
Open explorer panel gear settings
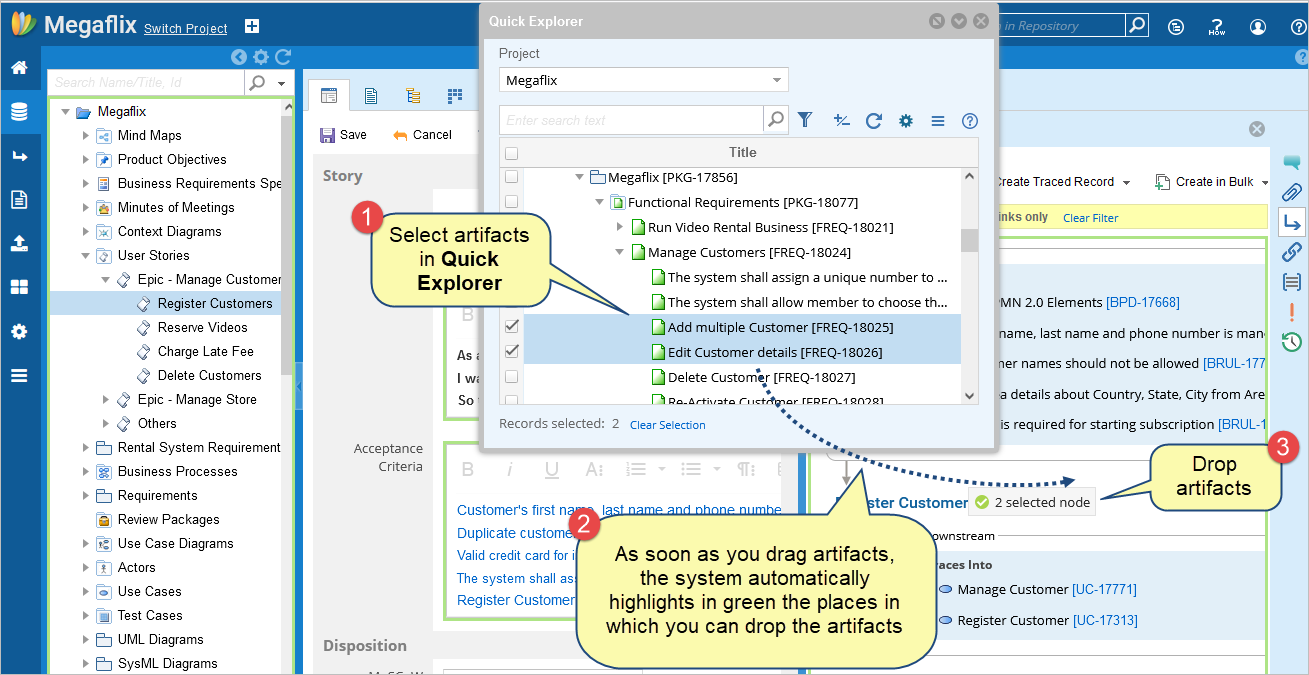(x=260, y=57)
